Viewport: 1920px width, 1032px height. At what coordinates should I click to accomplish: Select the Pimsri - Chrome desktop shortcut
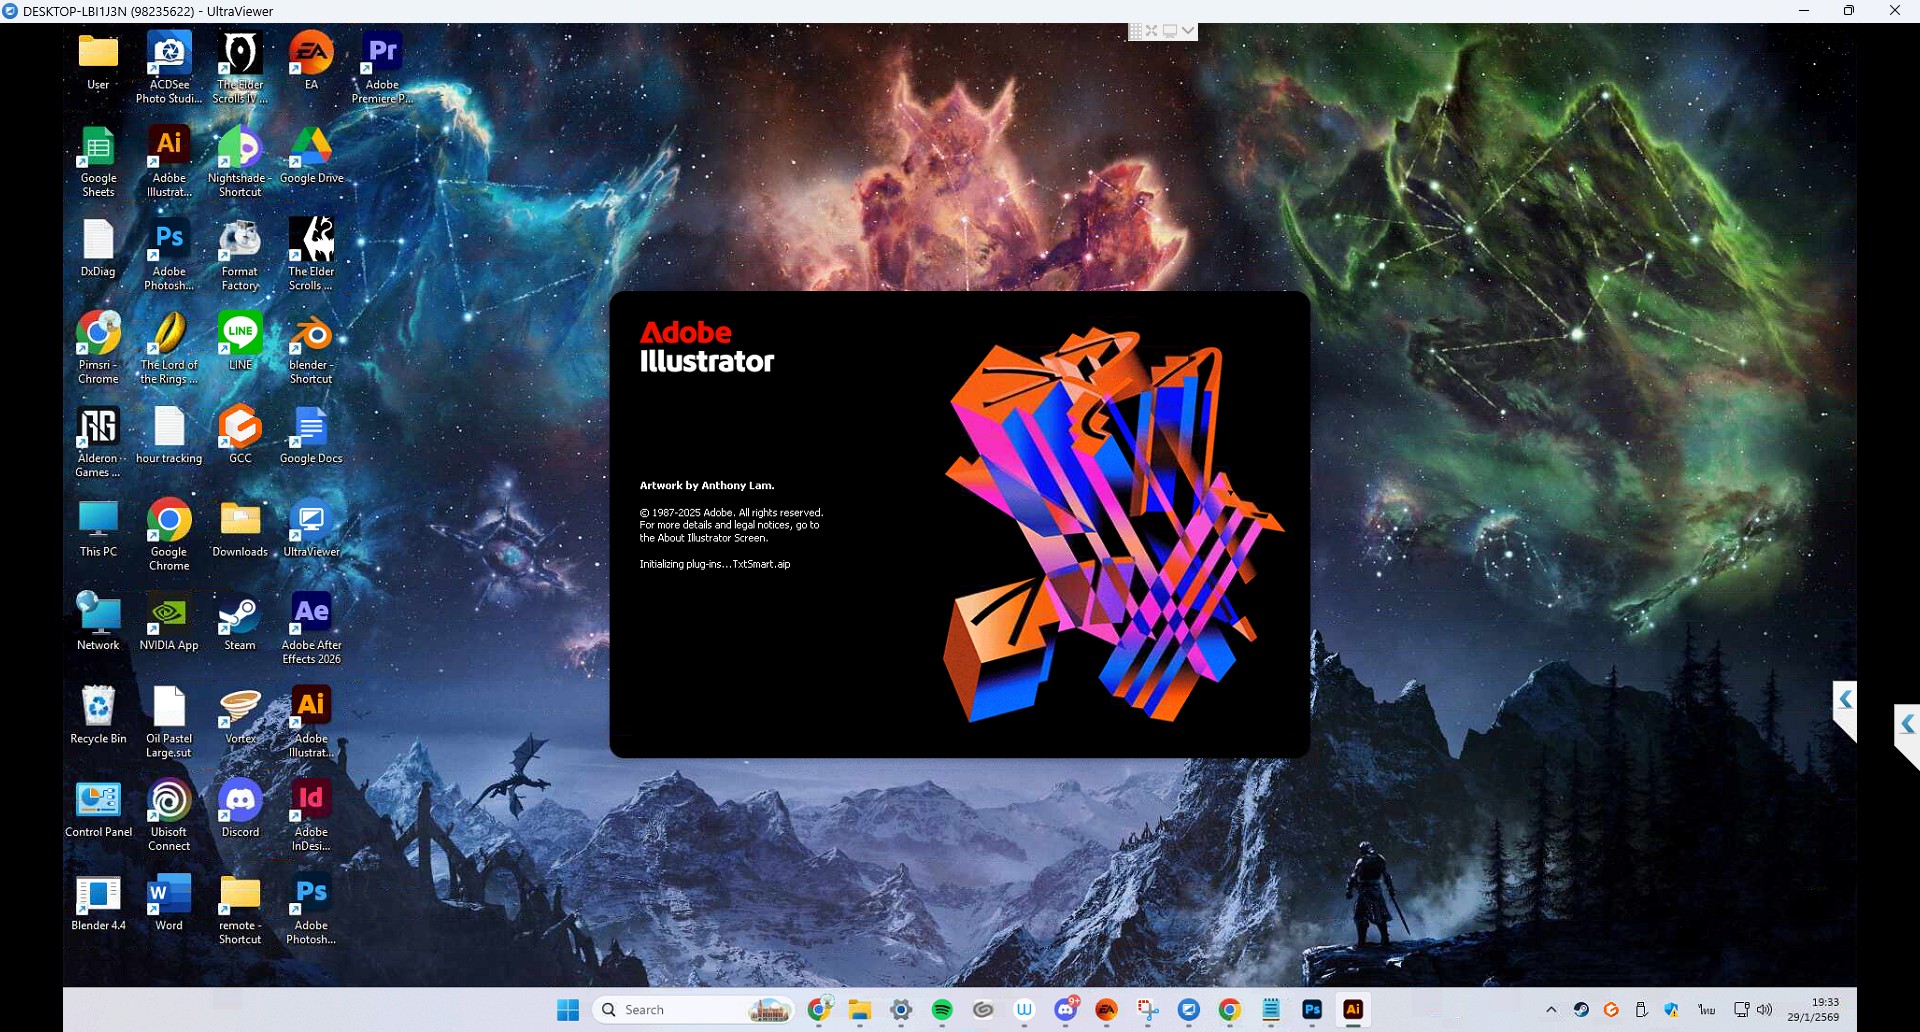click(x=98, y=348)
